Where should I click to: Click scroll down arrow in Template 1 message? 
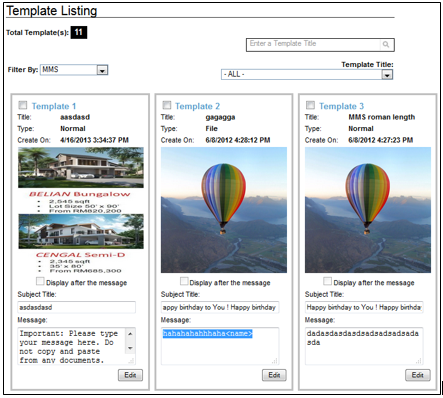click(130, 348)
